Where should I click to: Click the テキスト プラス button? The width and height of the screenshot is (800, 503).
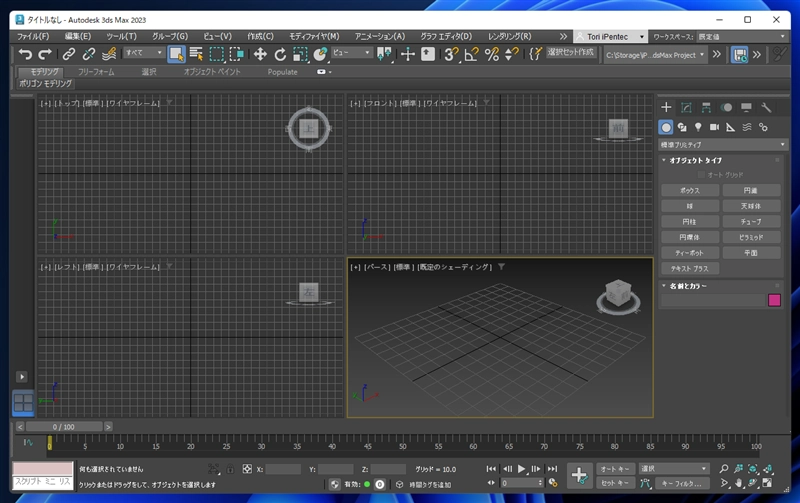[x=690, y=268]
